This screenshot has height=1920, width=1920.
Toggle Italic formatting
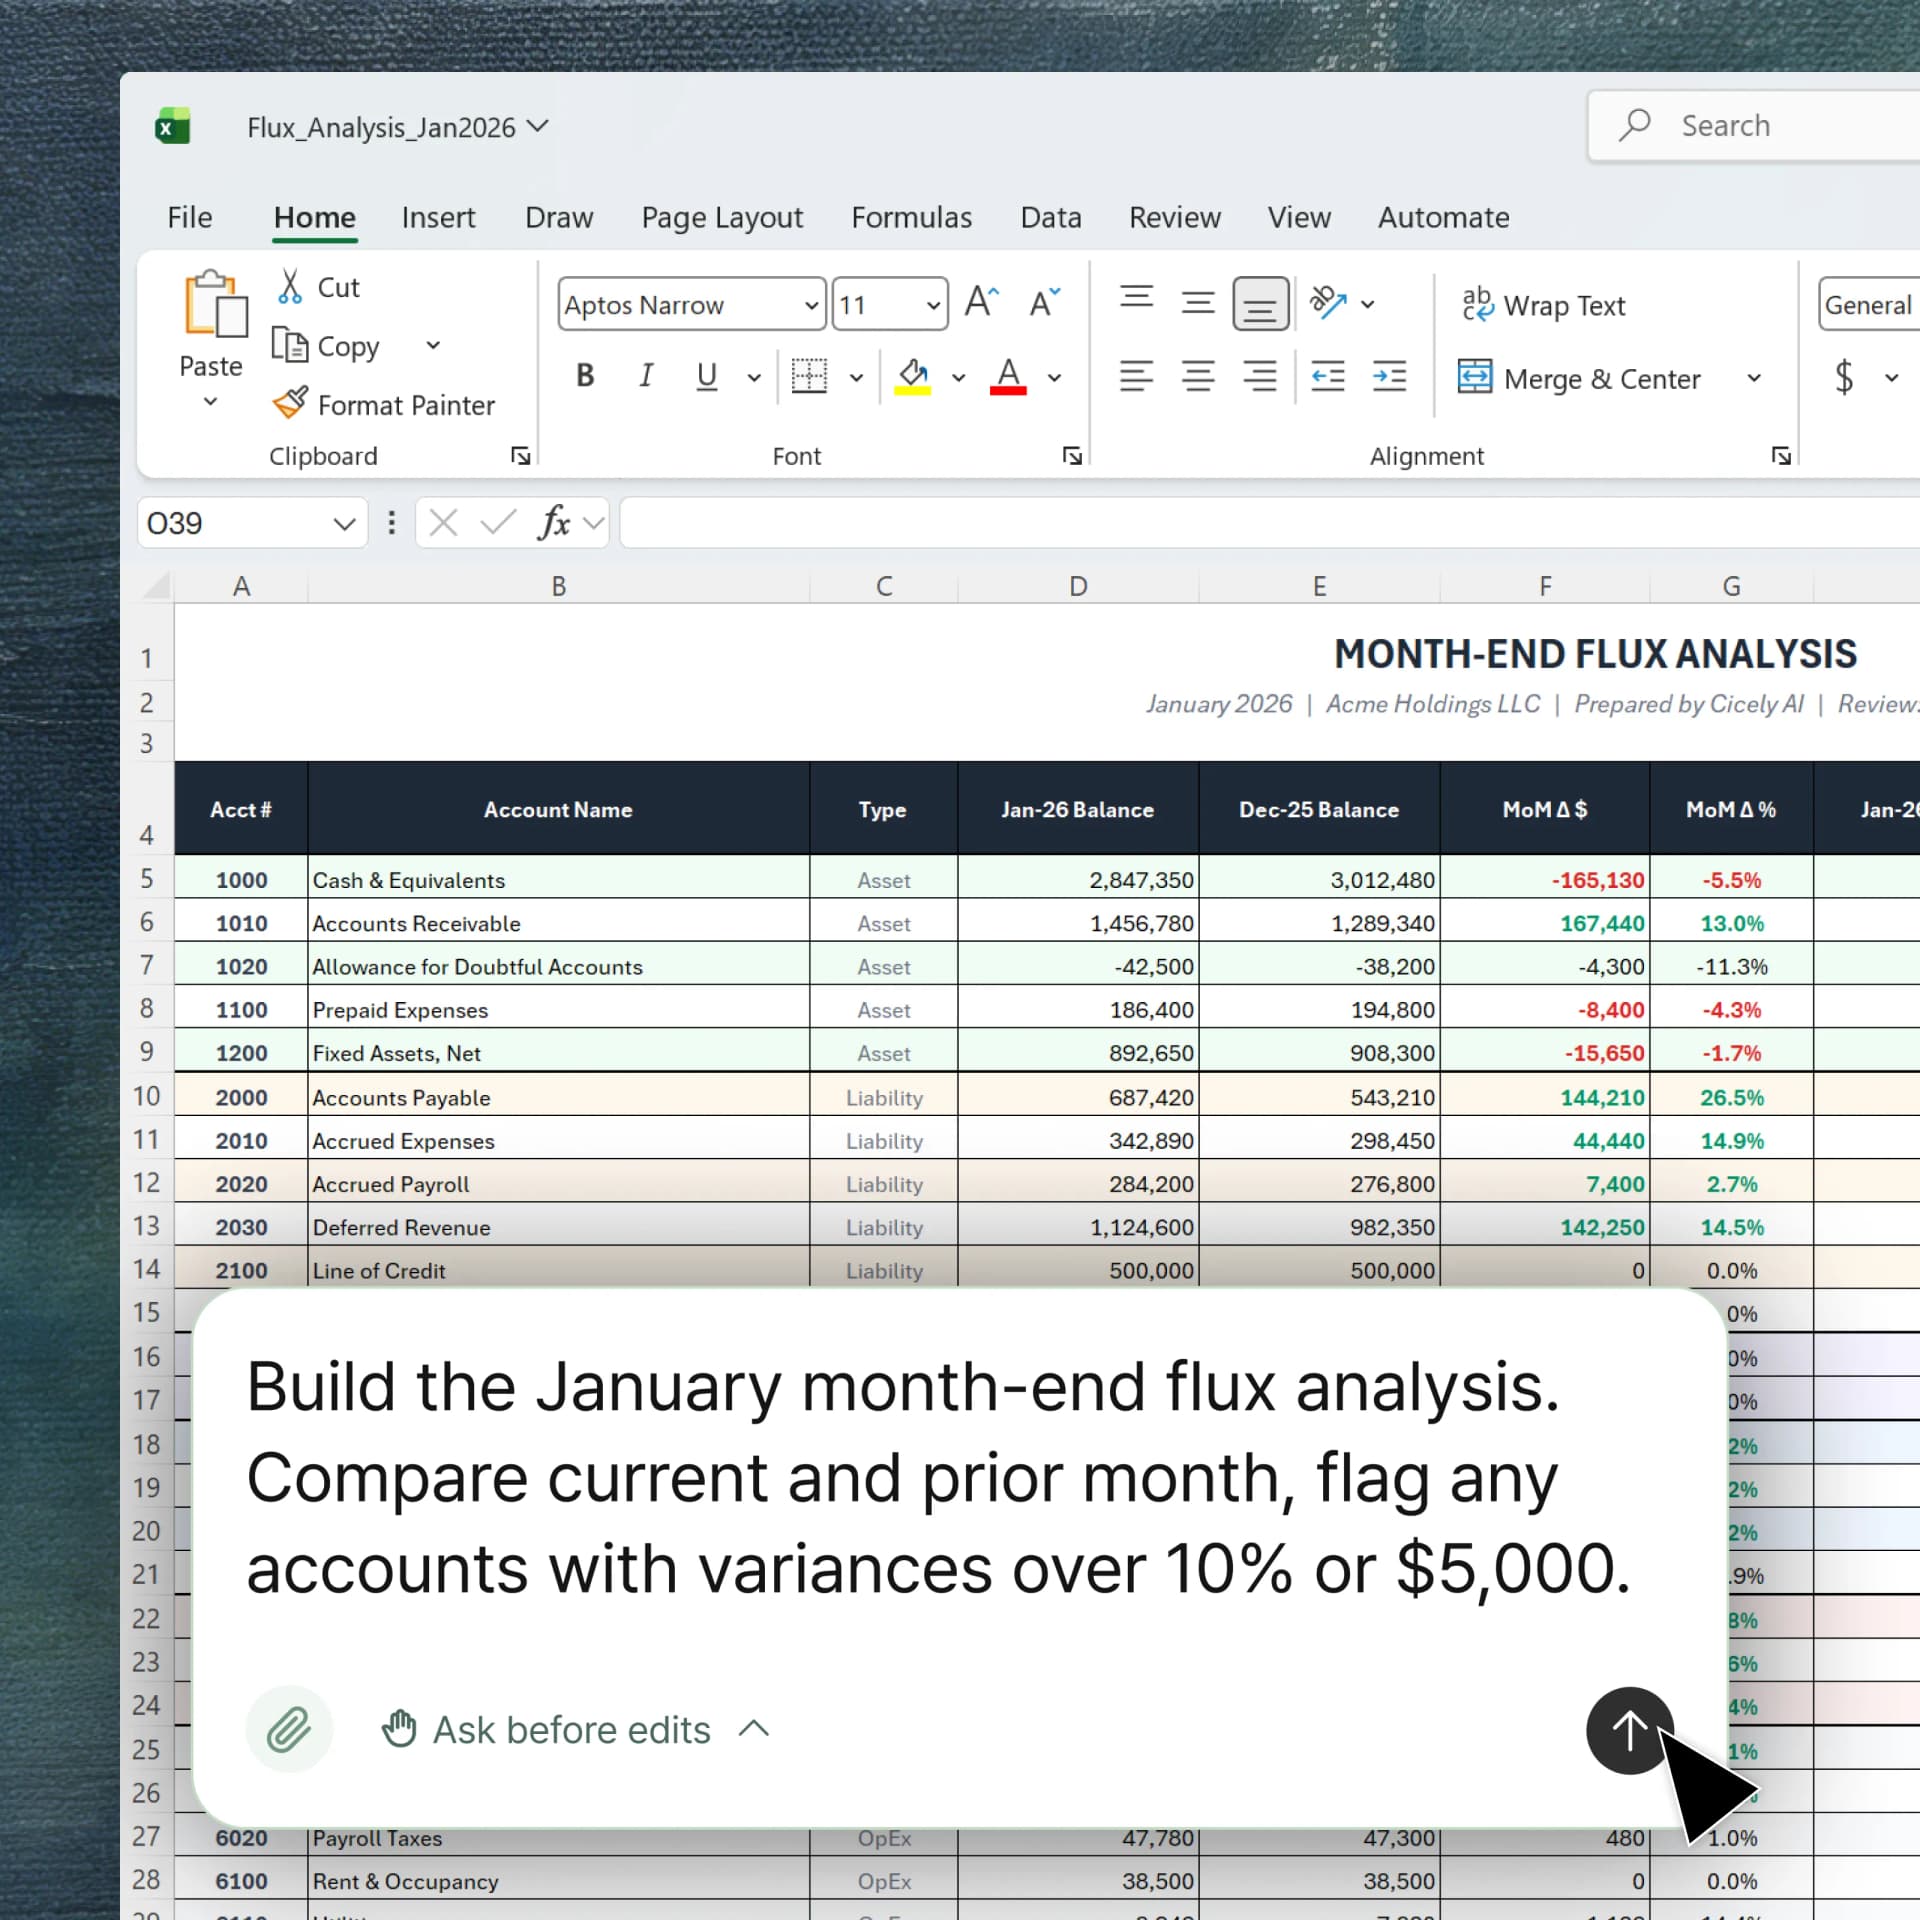645,376
